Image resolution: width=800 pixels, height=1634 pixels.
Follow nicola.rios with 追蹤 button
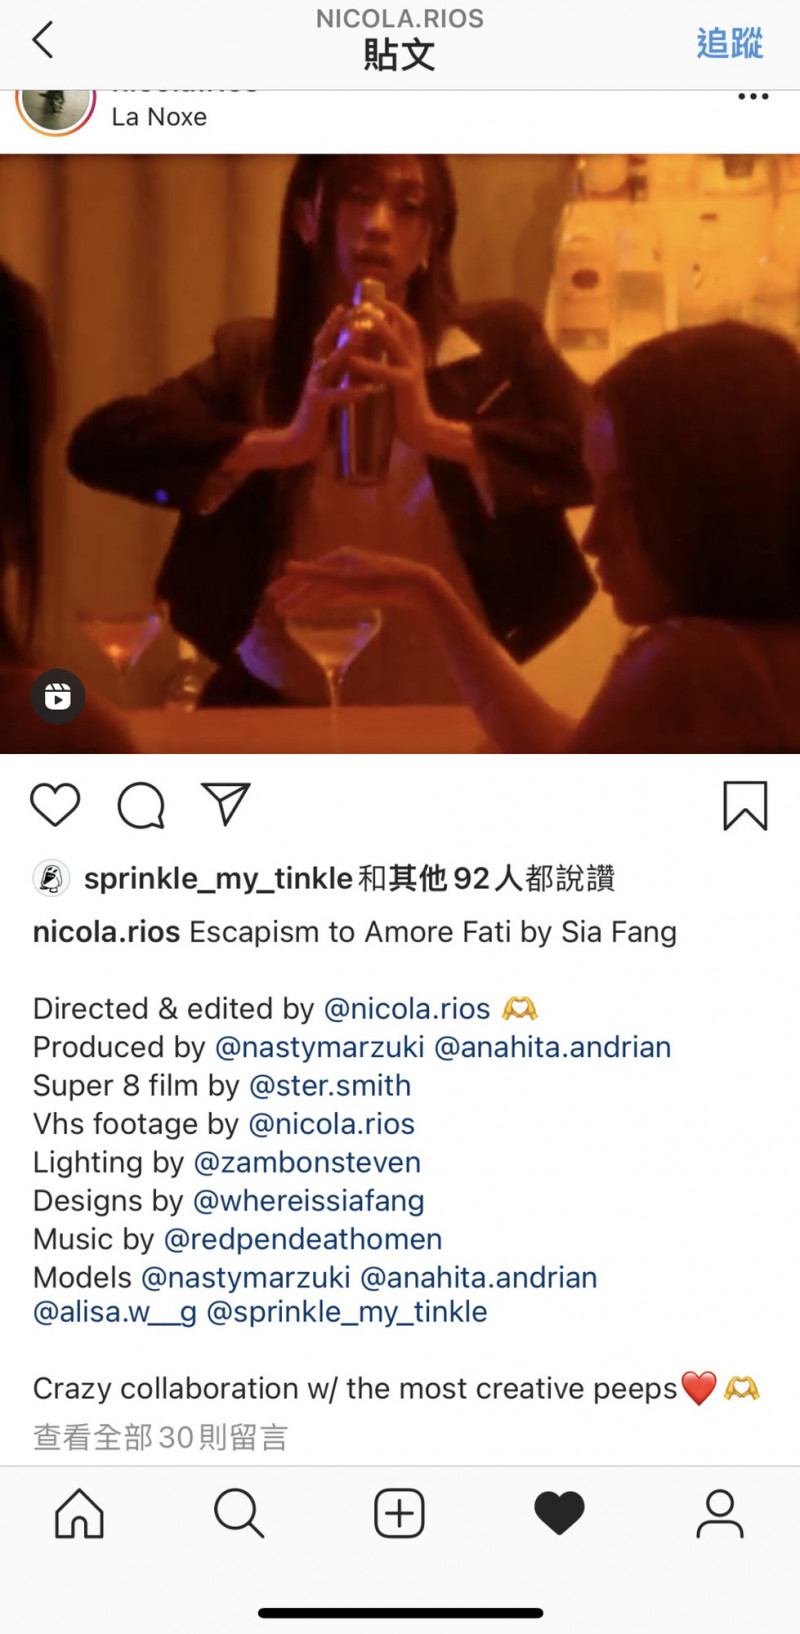click(x=730, y=43)
